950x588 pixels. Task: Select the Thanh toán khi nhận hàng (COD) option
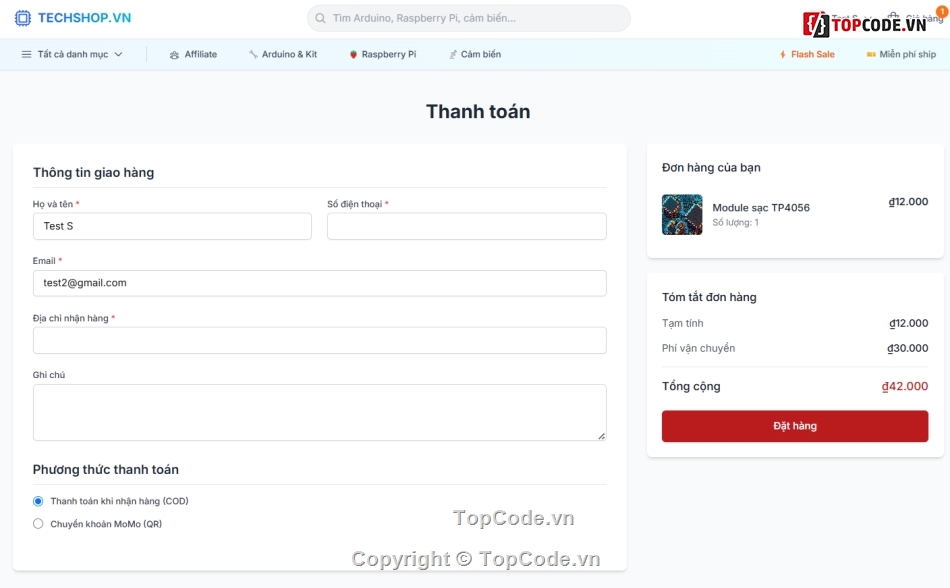(37, 501)
